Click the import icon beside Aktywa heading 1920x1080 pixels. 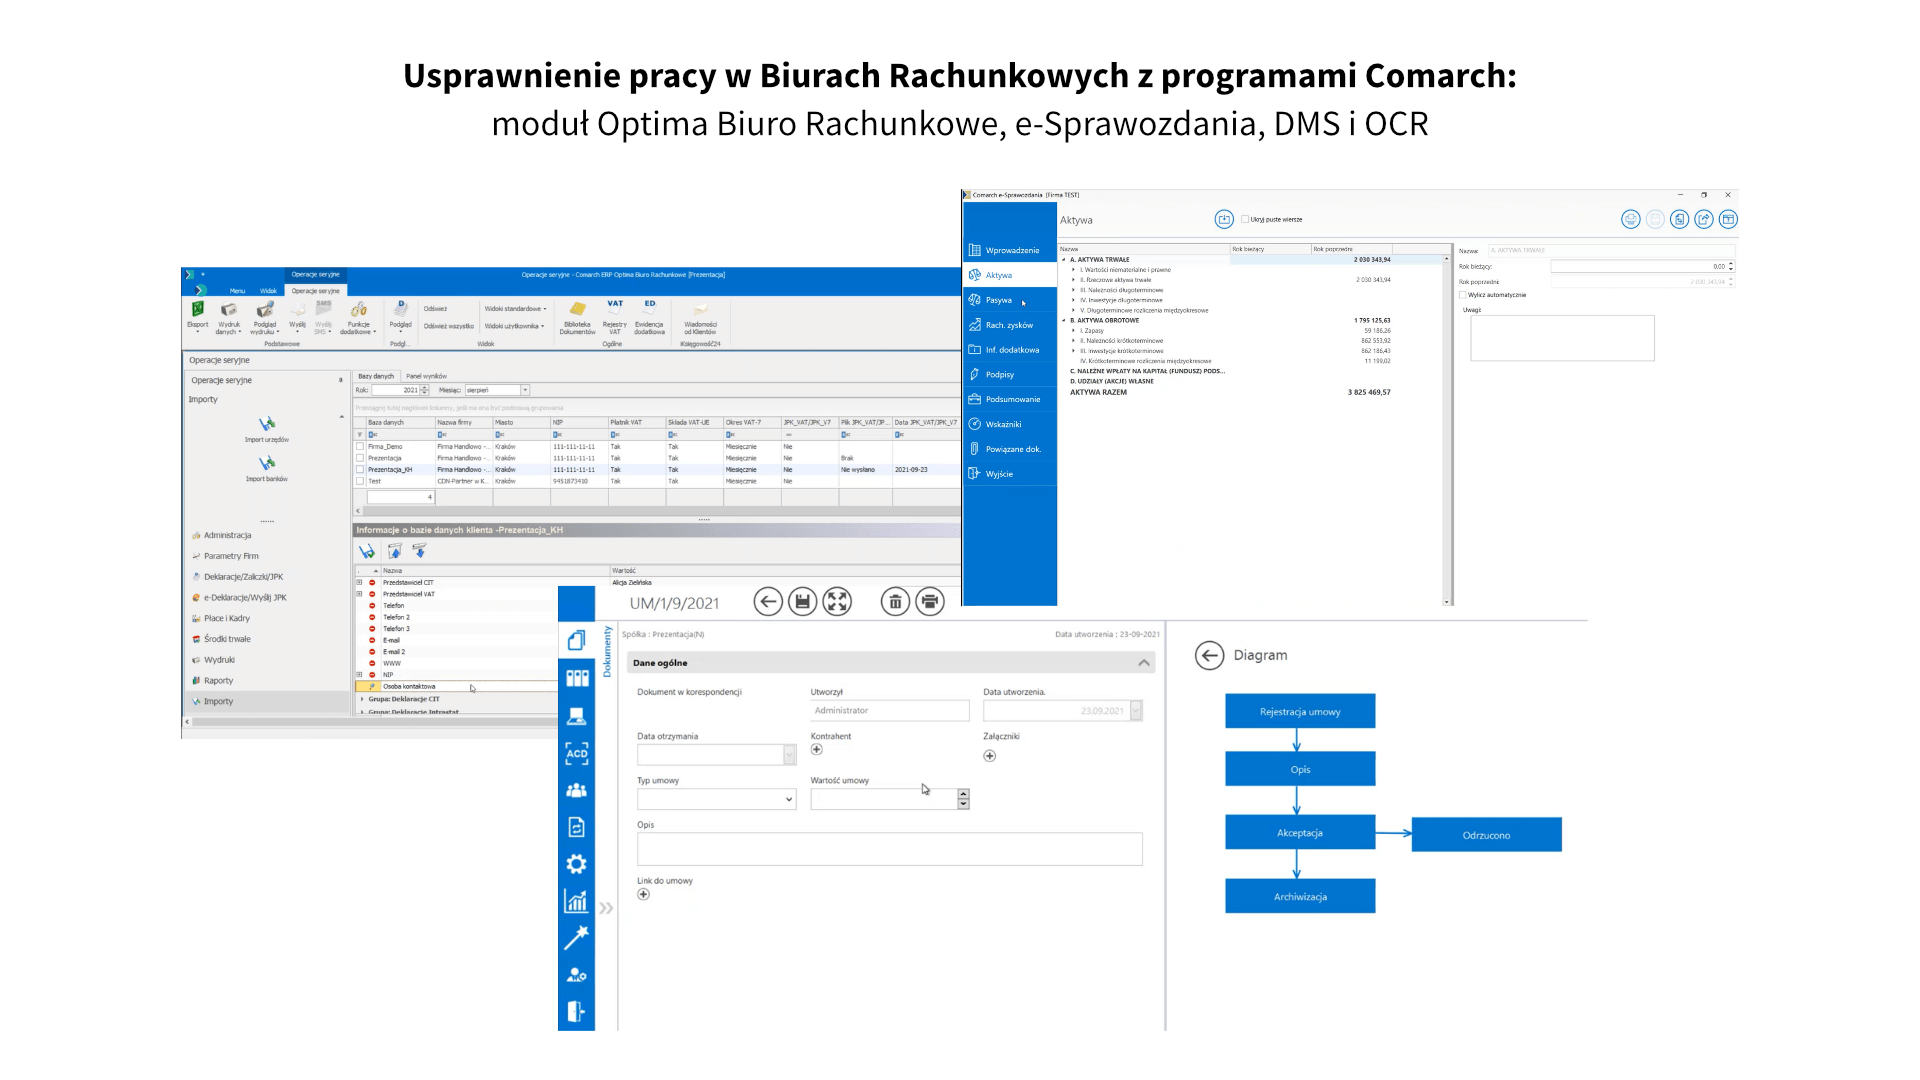click(1224, 219)
